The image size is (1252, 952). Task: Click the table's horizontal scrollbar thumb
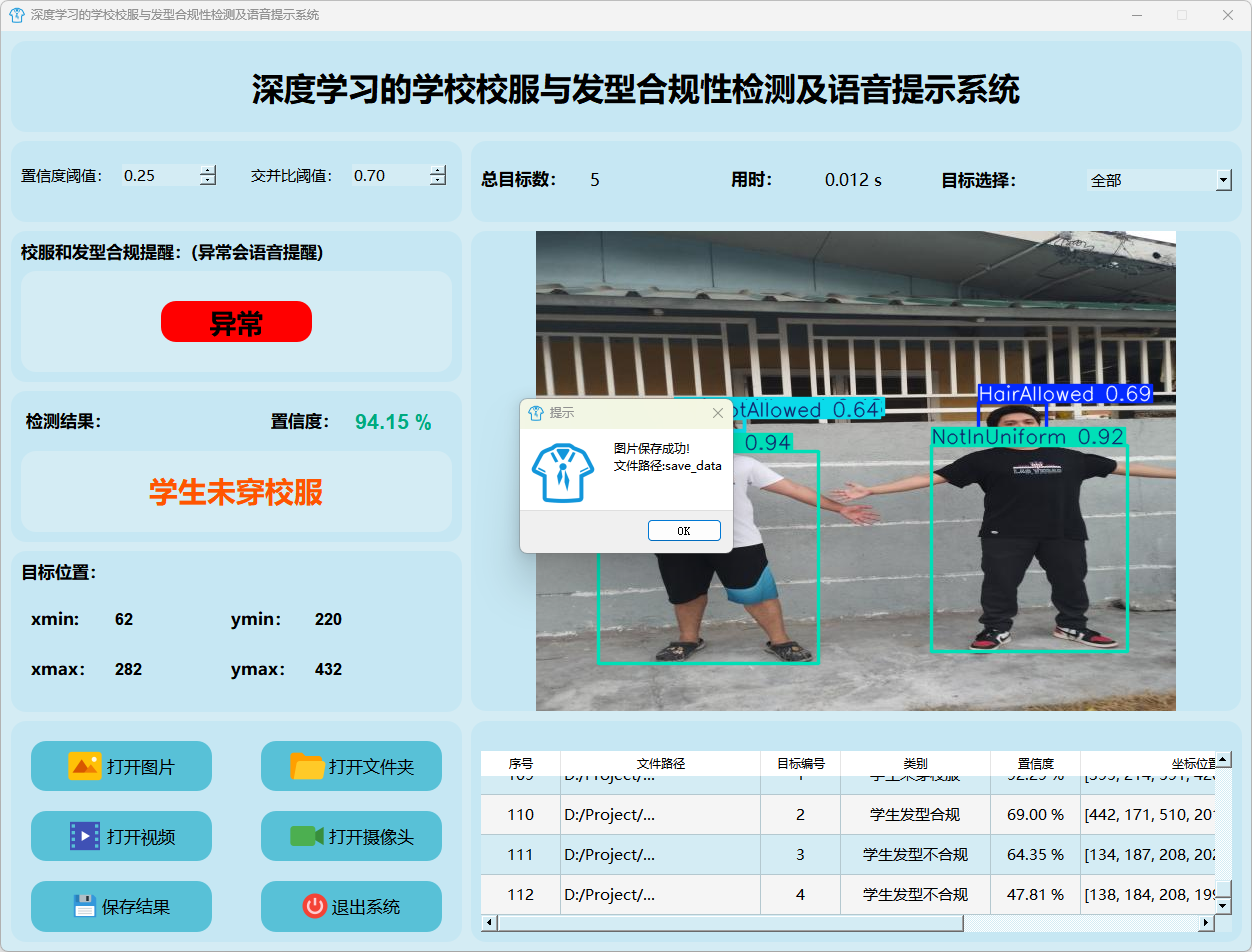730,923
